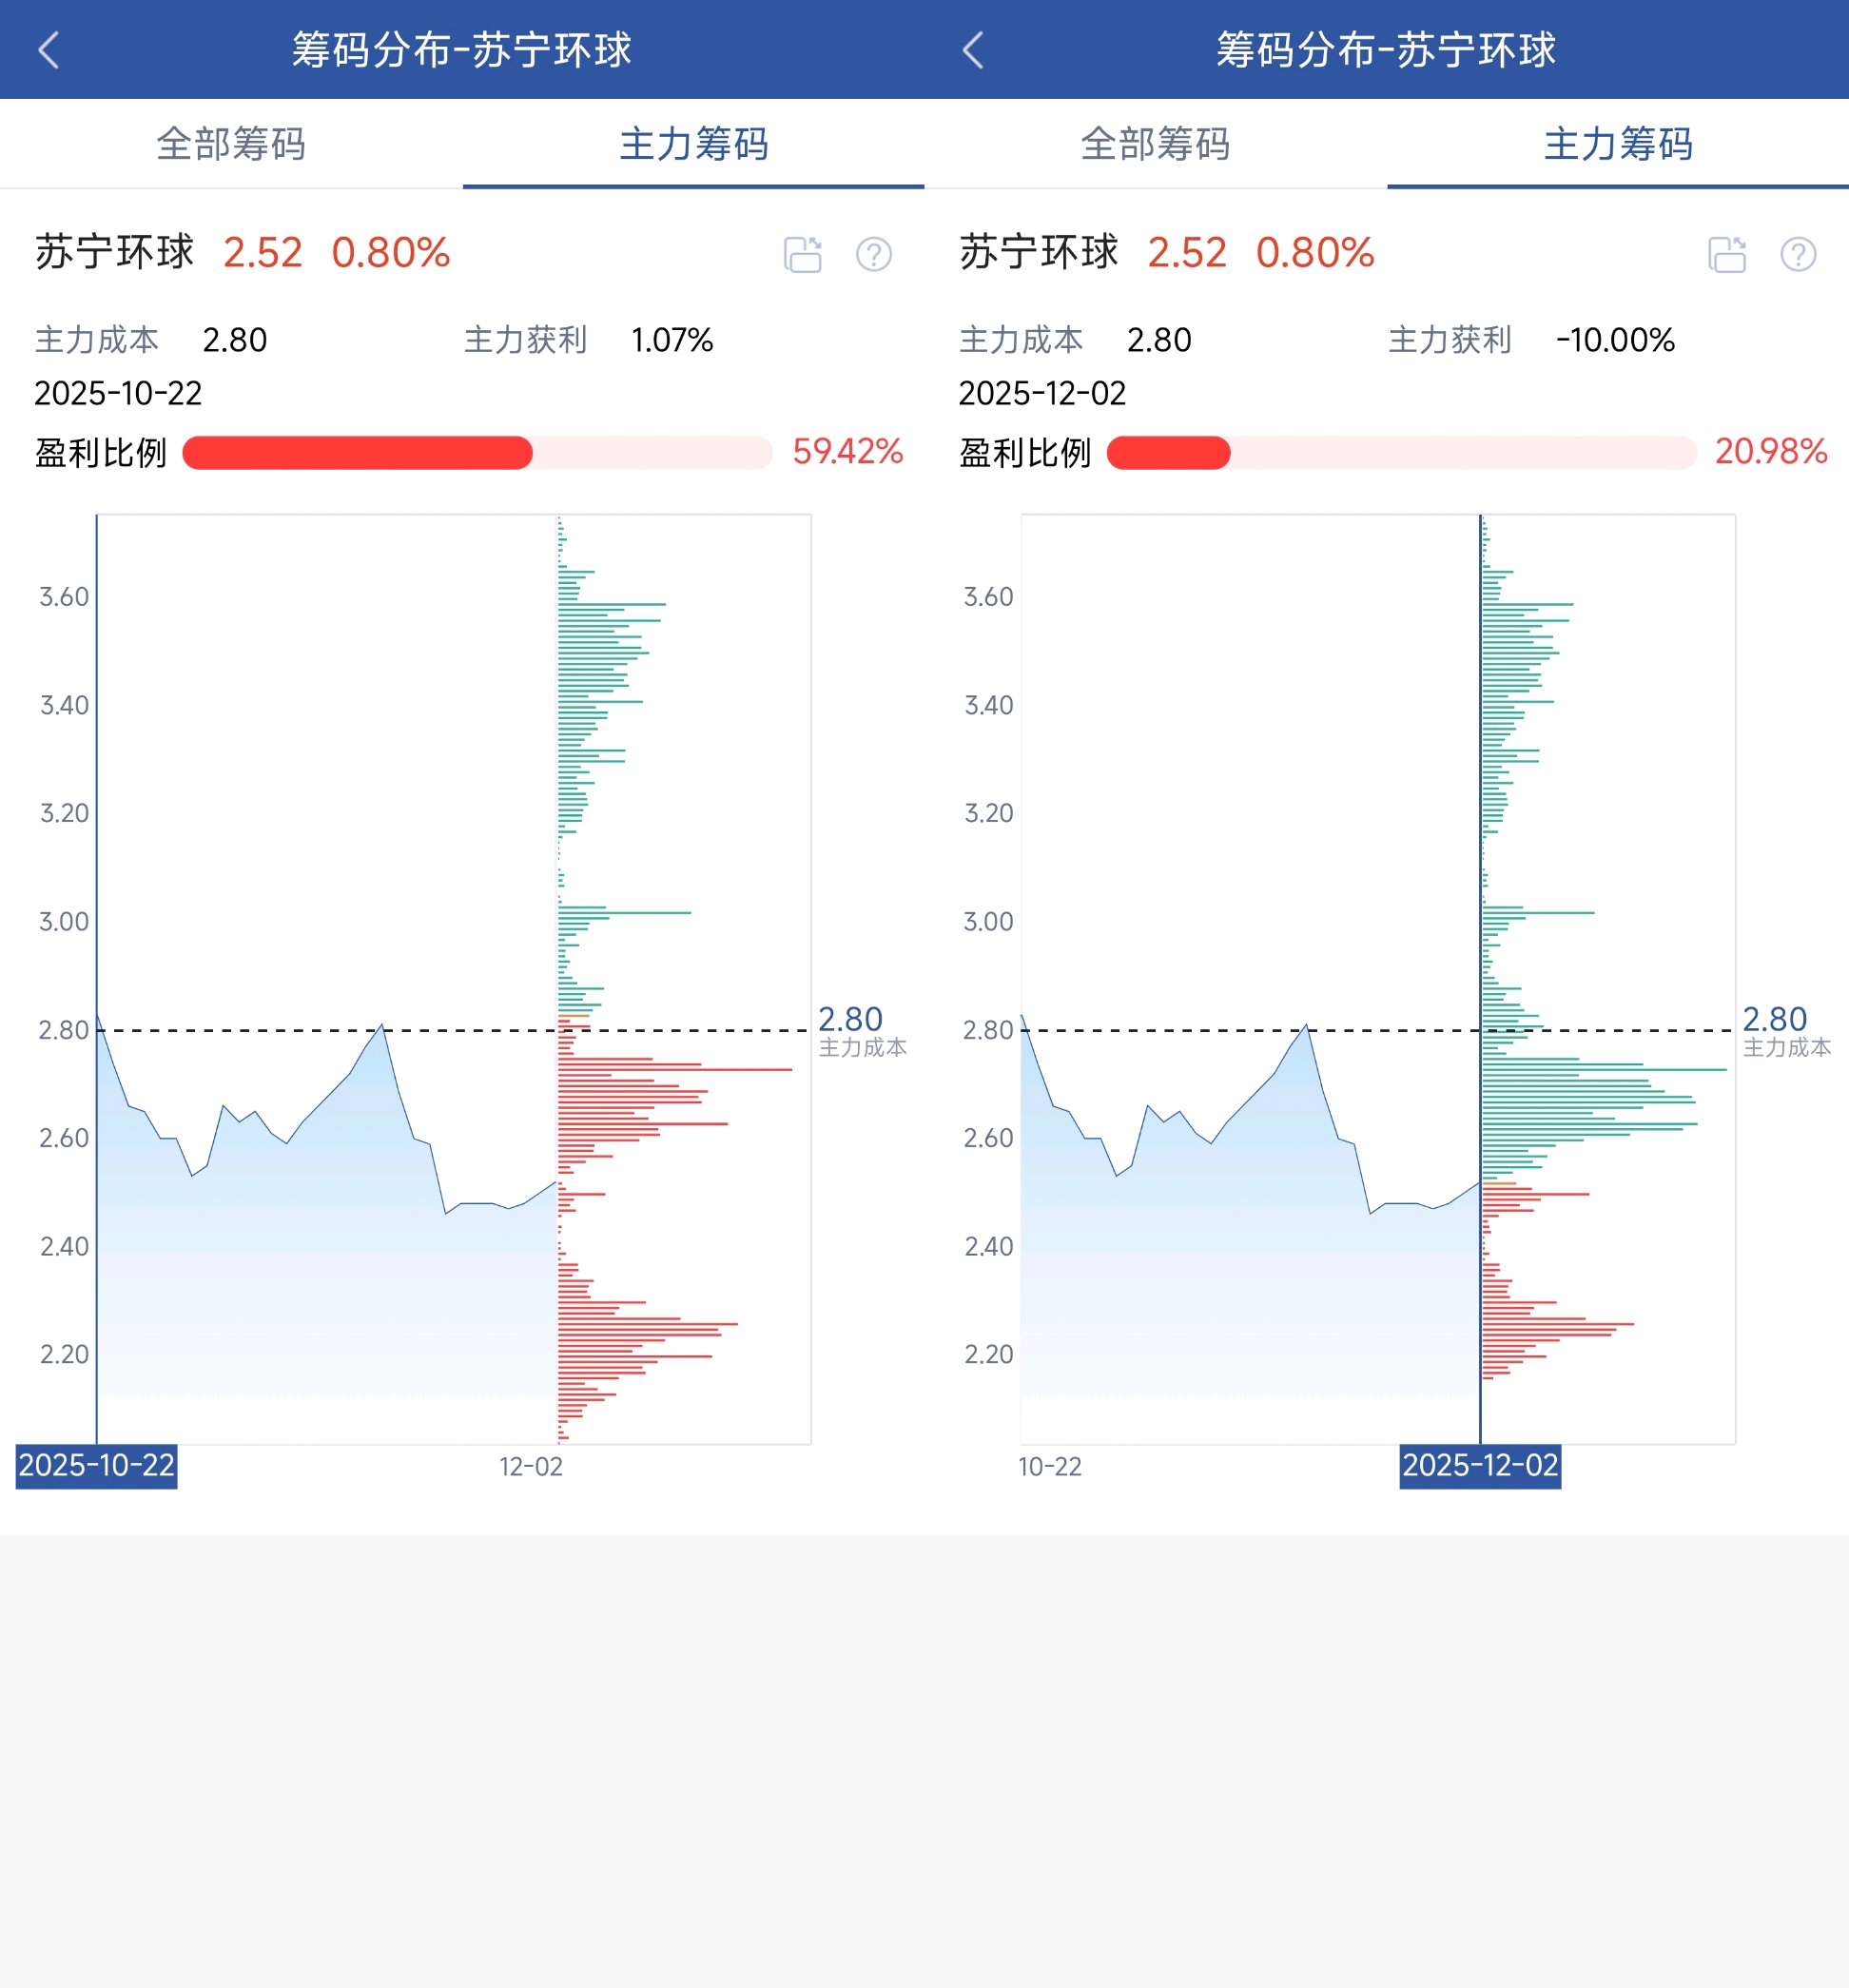Select 主力筹码 tab in right panel
Viewport: 1849px width, 1988px height.
coord(1618,144)
